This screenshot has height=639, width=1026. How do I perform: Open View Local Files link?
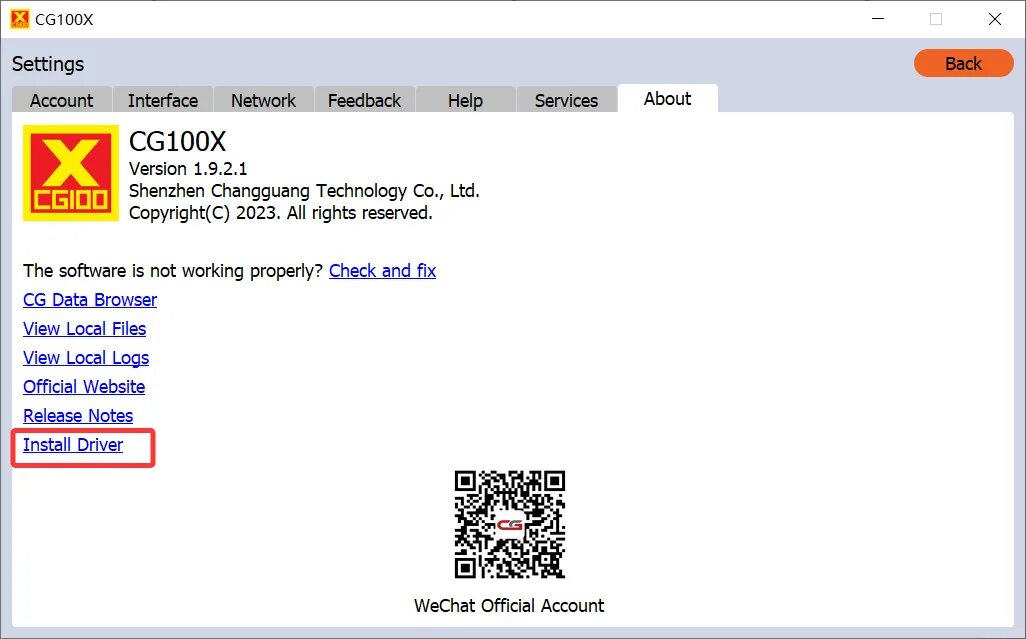(x=84, y=329)
